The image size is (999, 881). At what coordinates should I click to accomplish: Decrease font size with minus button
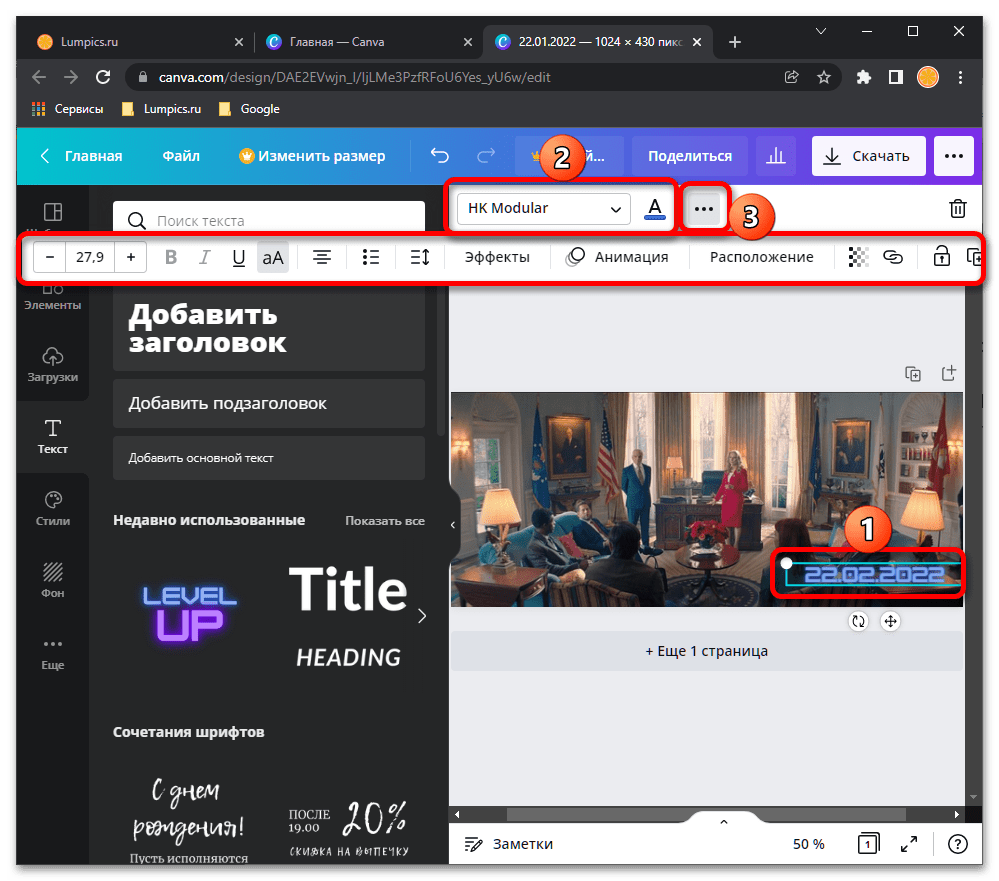coord(50,257)
